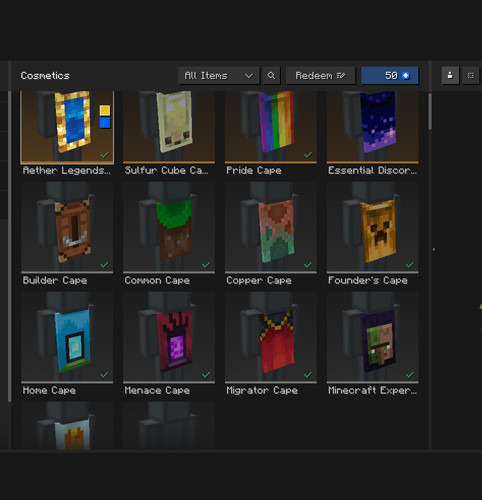Click the Common Cape name label
The image size is (482, 500).
click(157, 281)
